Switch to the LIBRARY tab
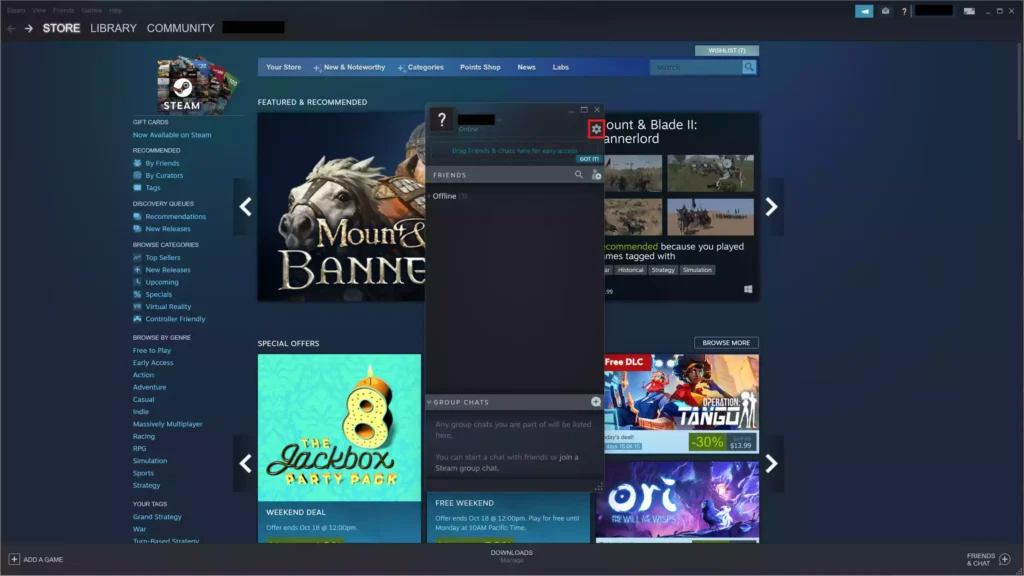 tap(114, 28)
